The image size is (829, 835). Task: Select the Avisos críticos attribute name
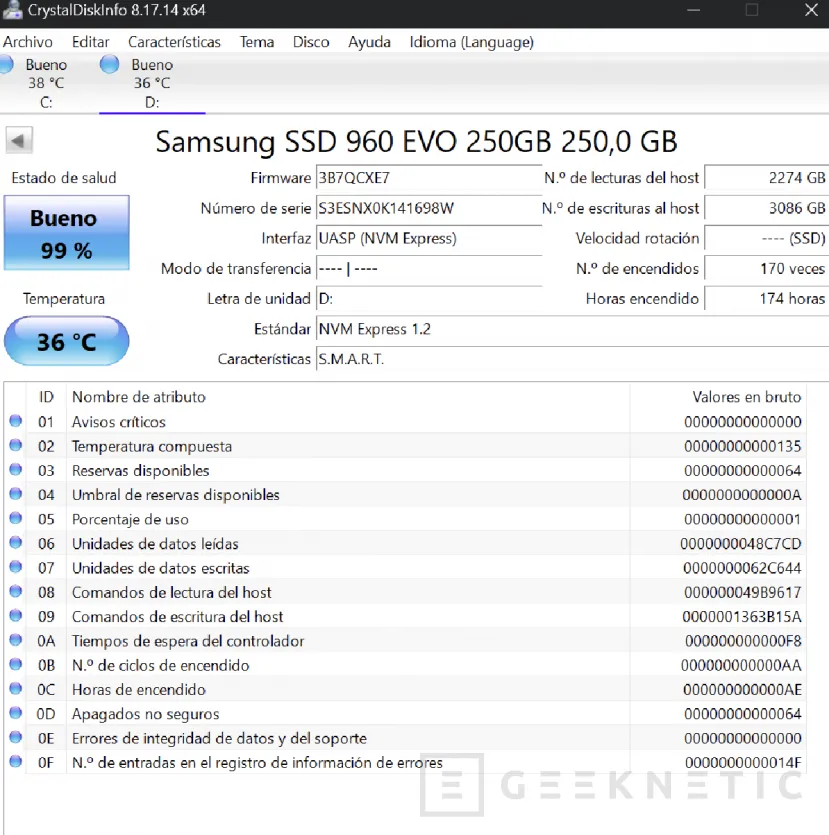click(119, 422)
